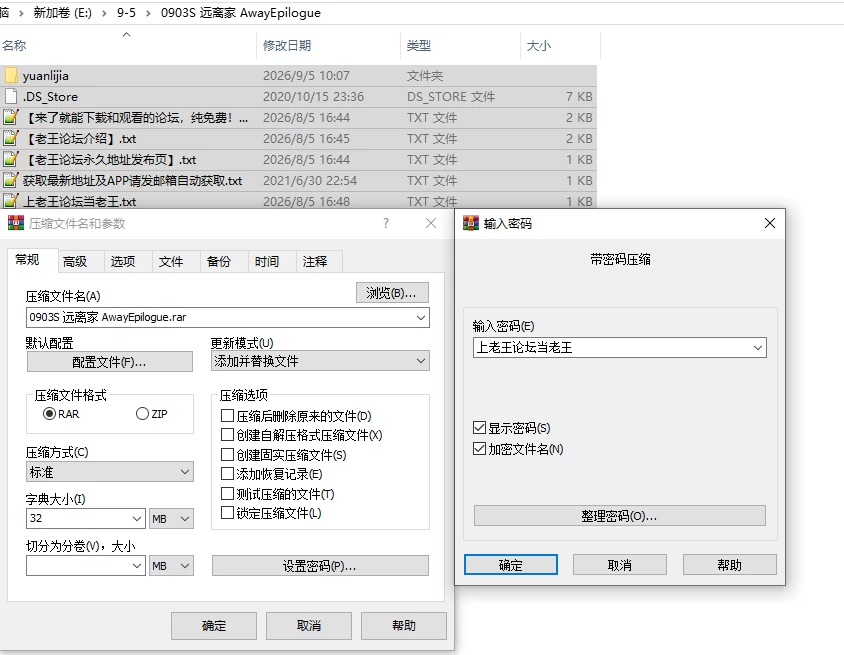Sort by 类型 column header
This screenshot has height=655, width=844.
point(460,46)
